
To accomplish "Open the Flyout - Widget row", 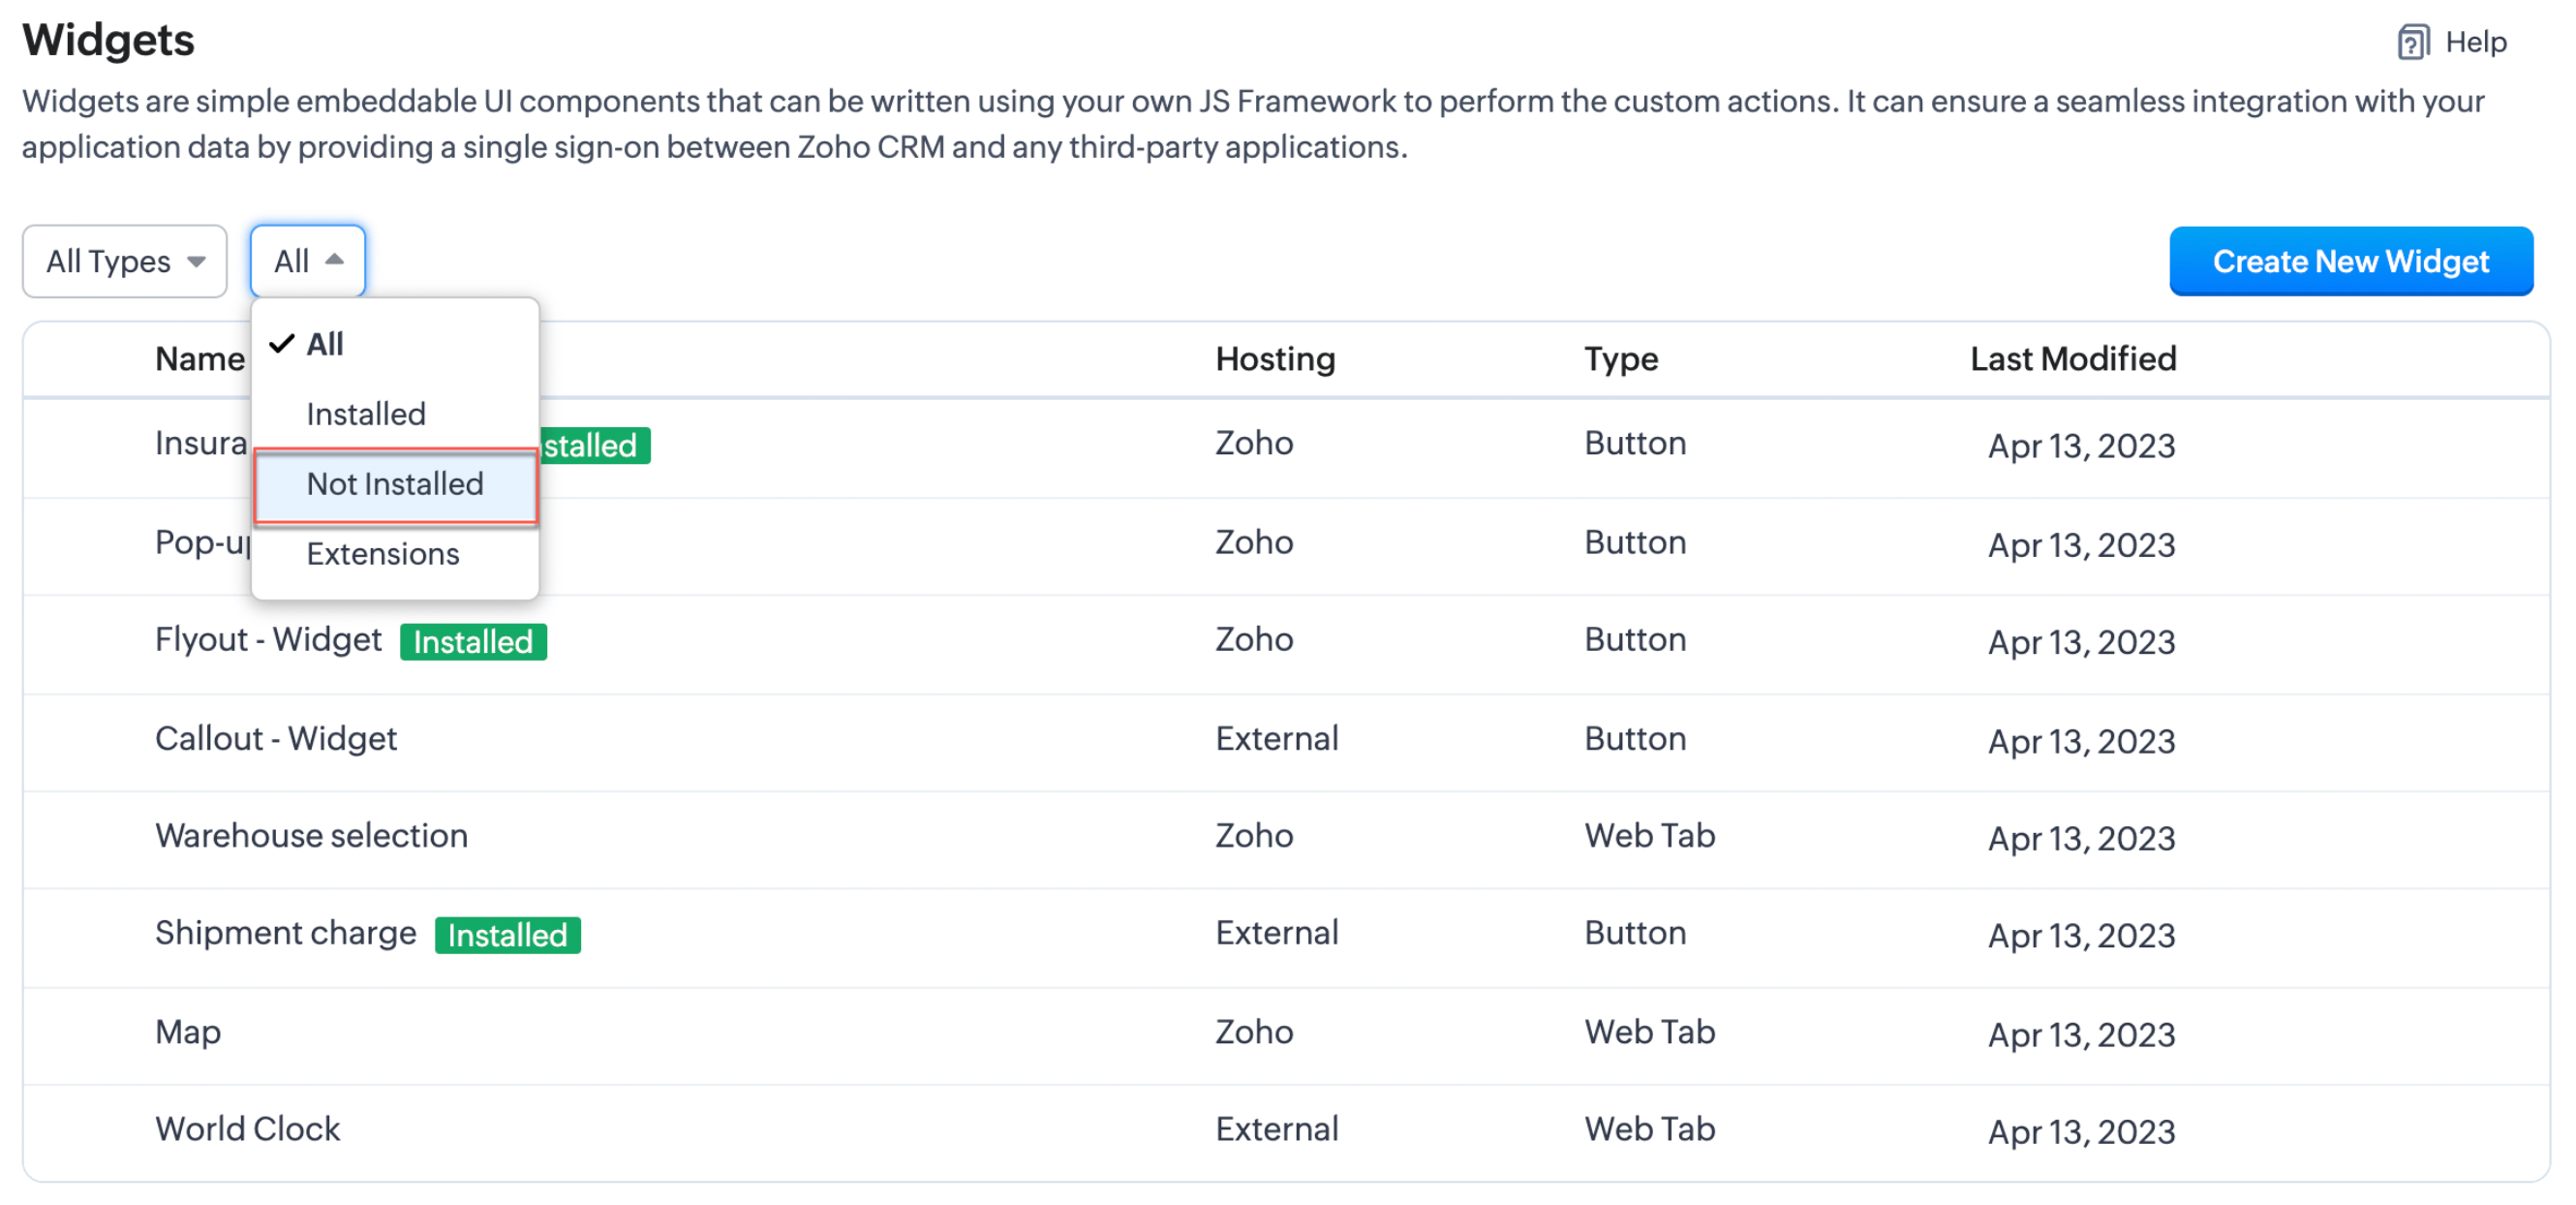I will pos(268,640).
